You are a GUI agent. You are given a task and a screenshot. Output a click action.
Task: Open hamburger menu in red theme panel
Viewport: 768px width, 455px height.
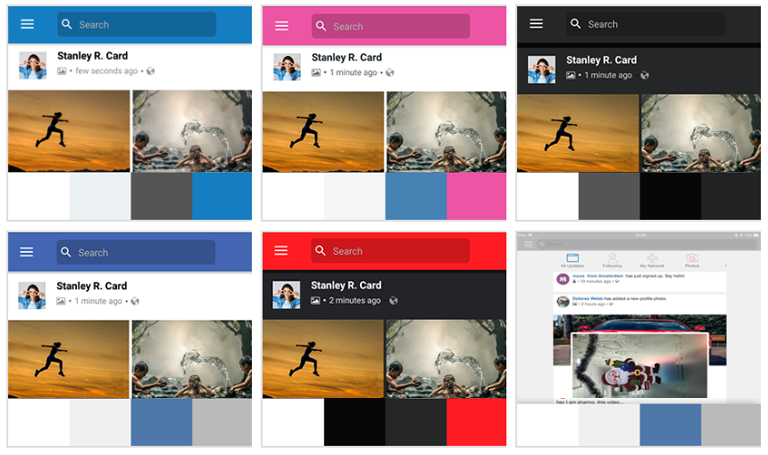pyautogui.click(x=281, y=251)
